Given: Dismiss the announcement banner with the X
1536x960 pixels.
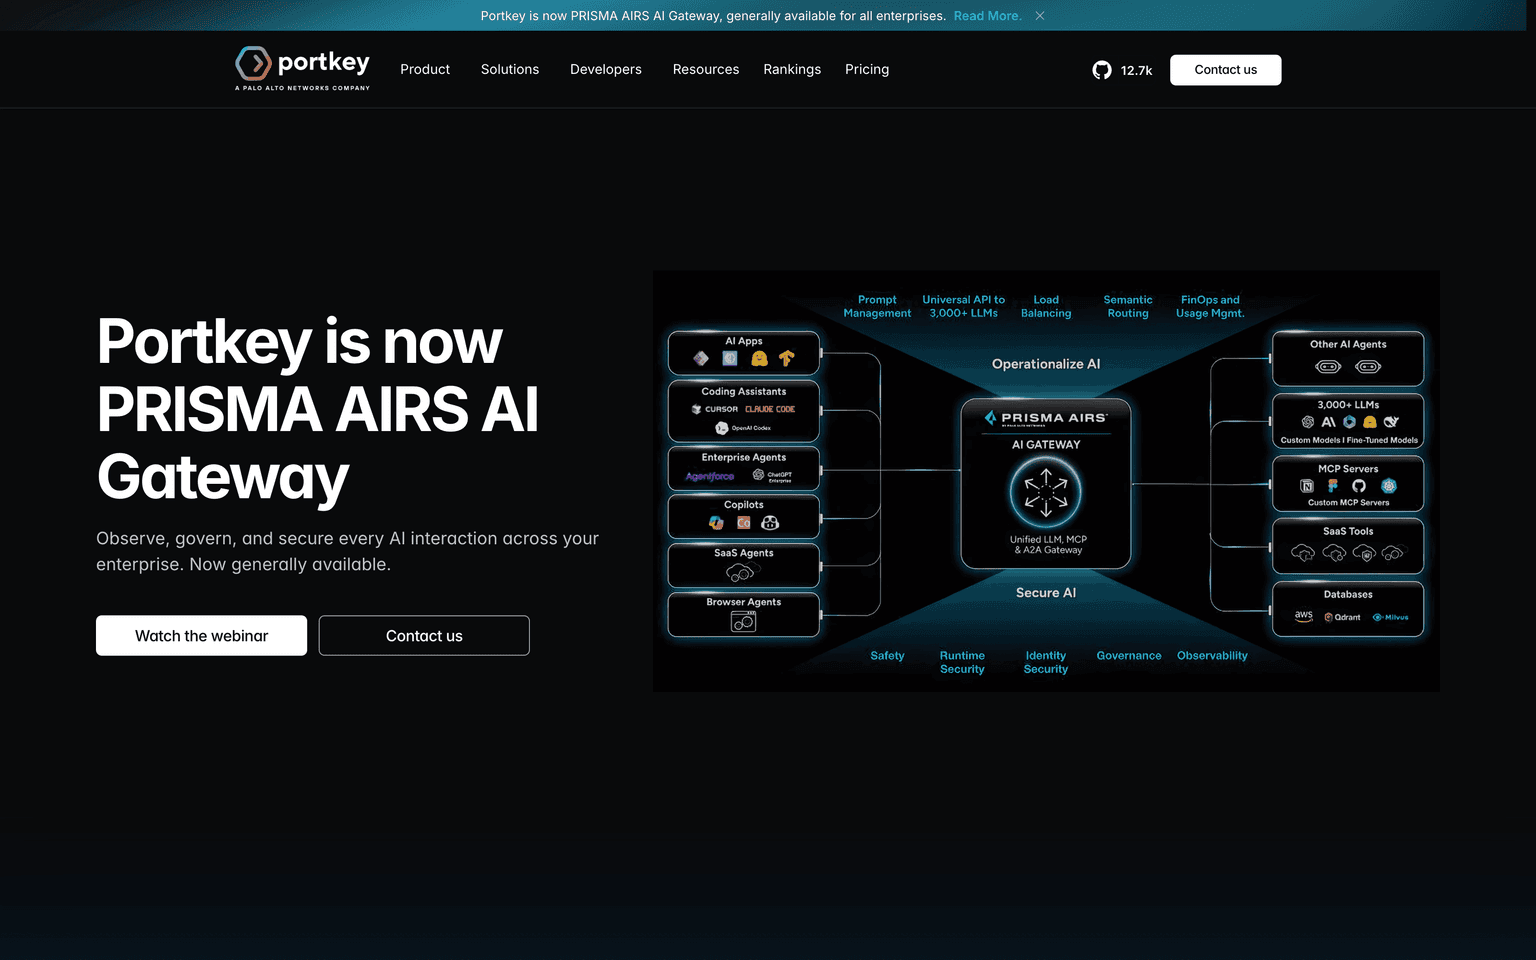Looking at the screenshot, I should 1040,16.
